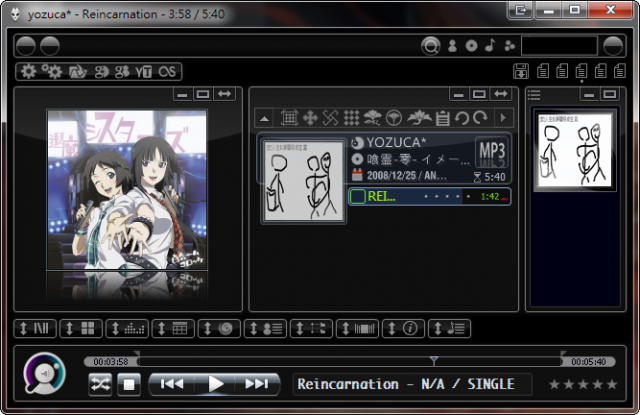The image size is (640, 415).
Task: Click the crossed-pattern icon in center toolbar
Action: [330, 118]
